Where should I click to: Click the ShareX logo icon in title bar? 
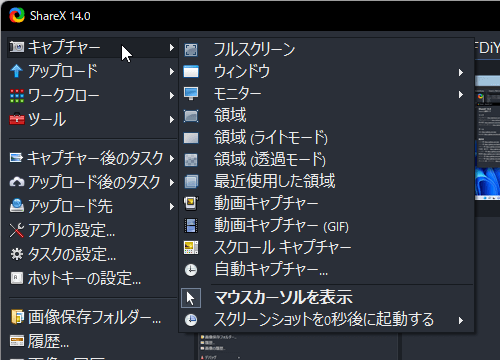coord(17,15)
